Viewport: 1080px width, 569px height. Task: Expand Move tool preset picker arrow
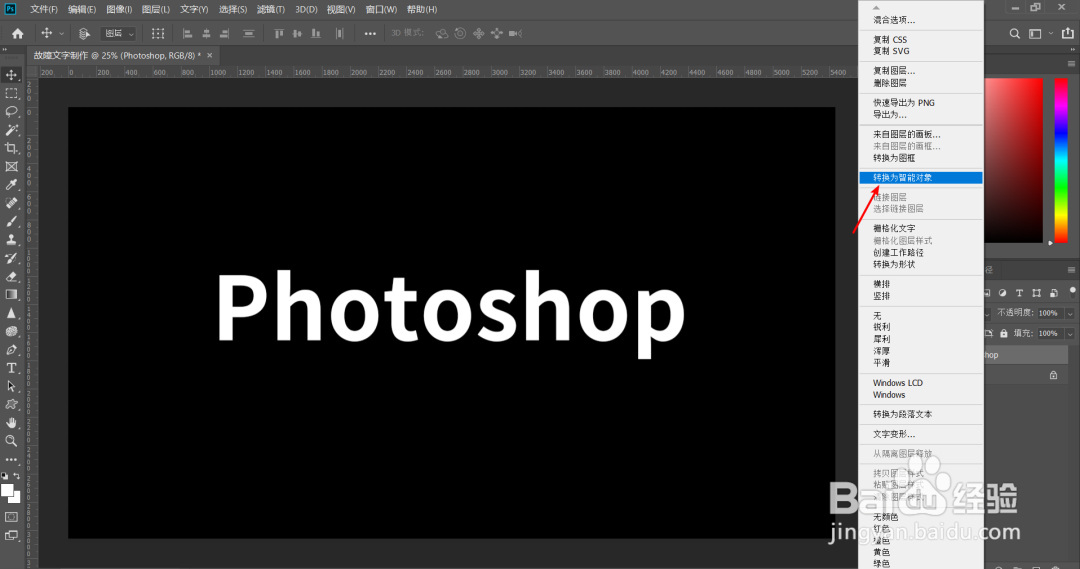pyautogui.click(x=61, y=33)
